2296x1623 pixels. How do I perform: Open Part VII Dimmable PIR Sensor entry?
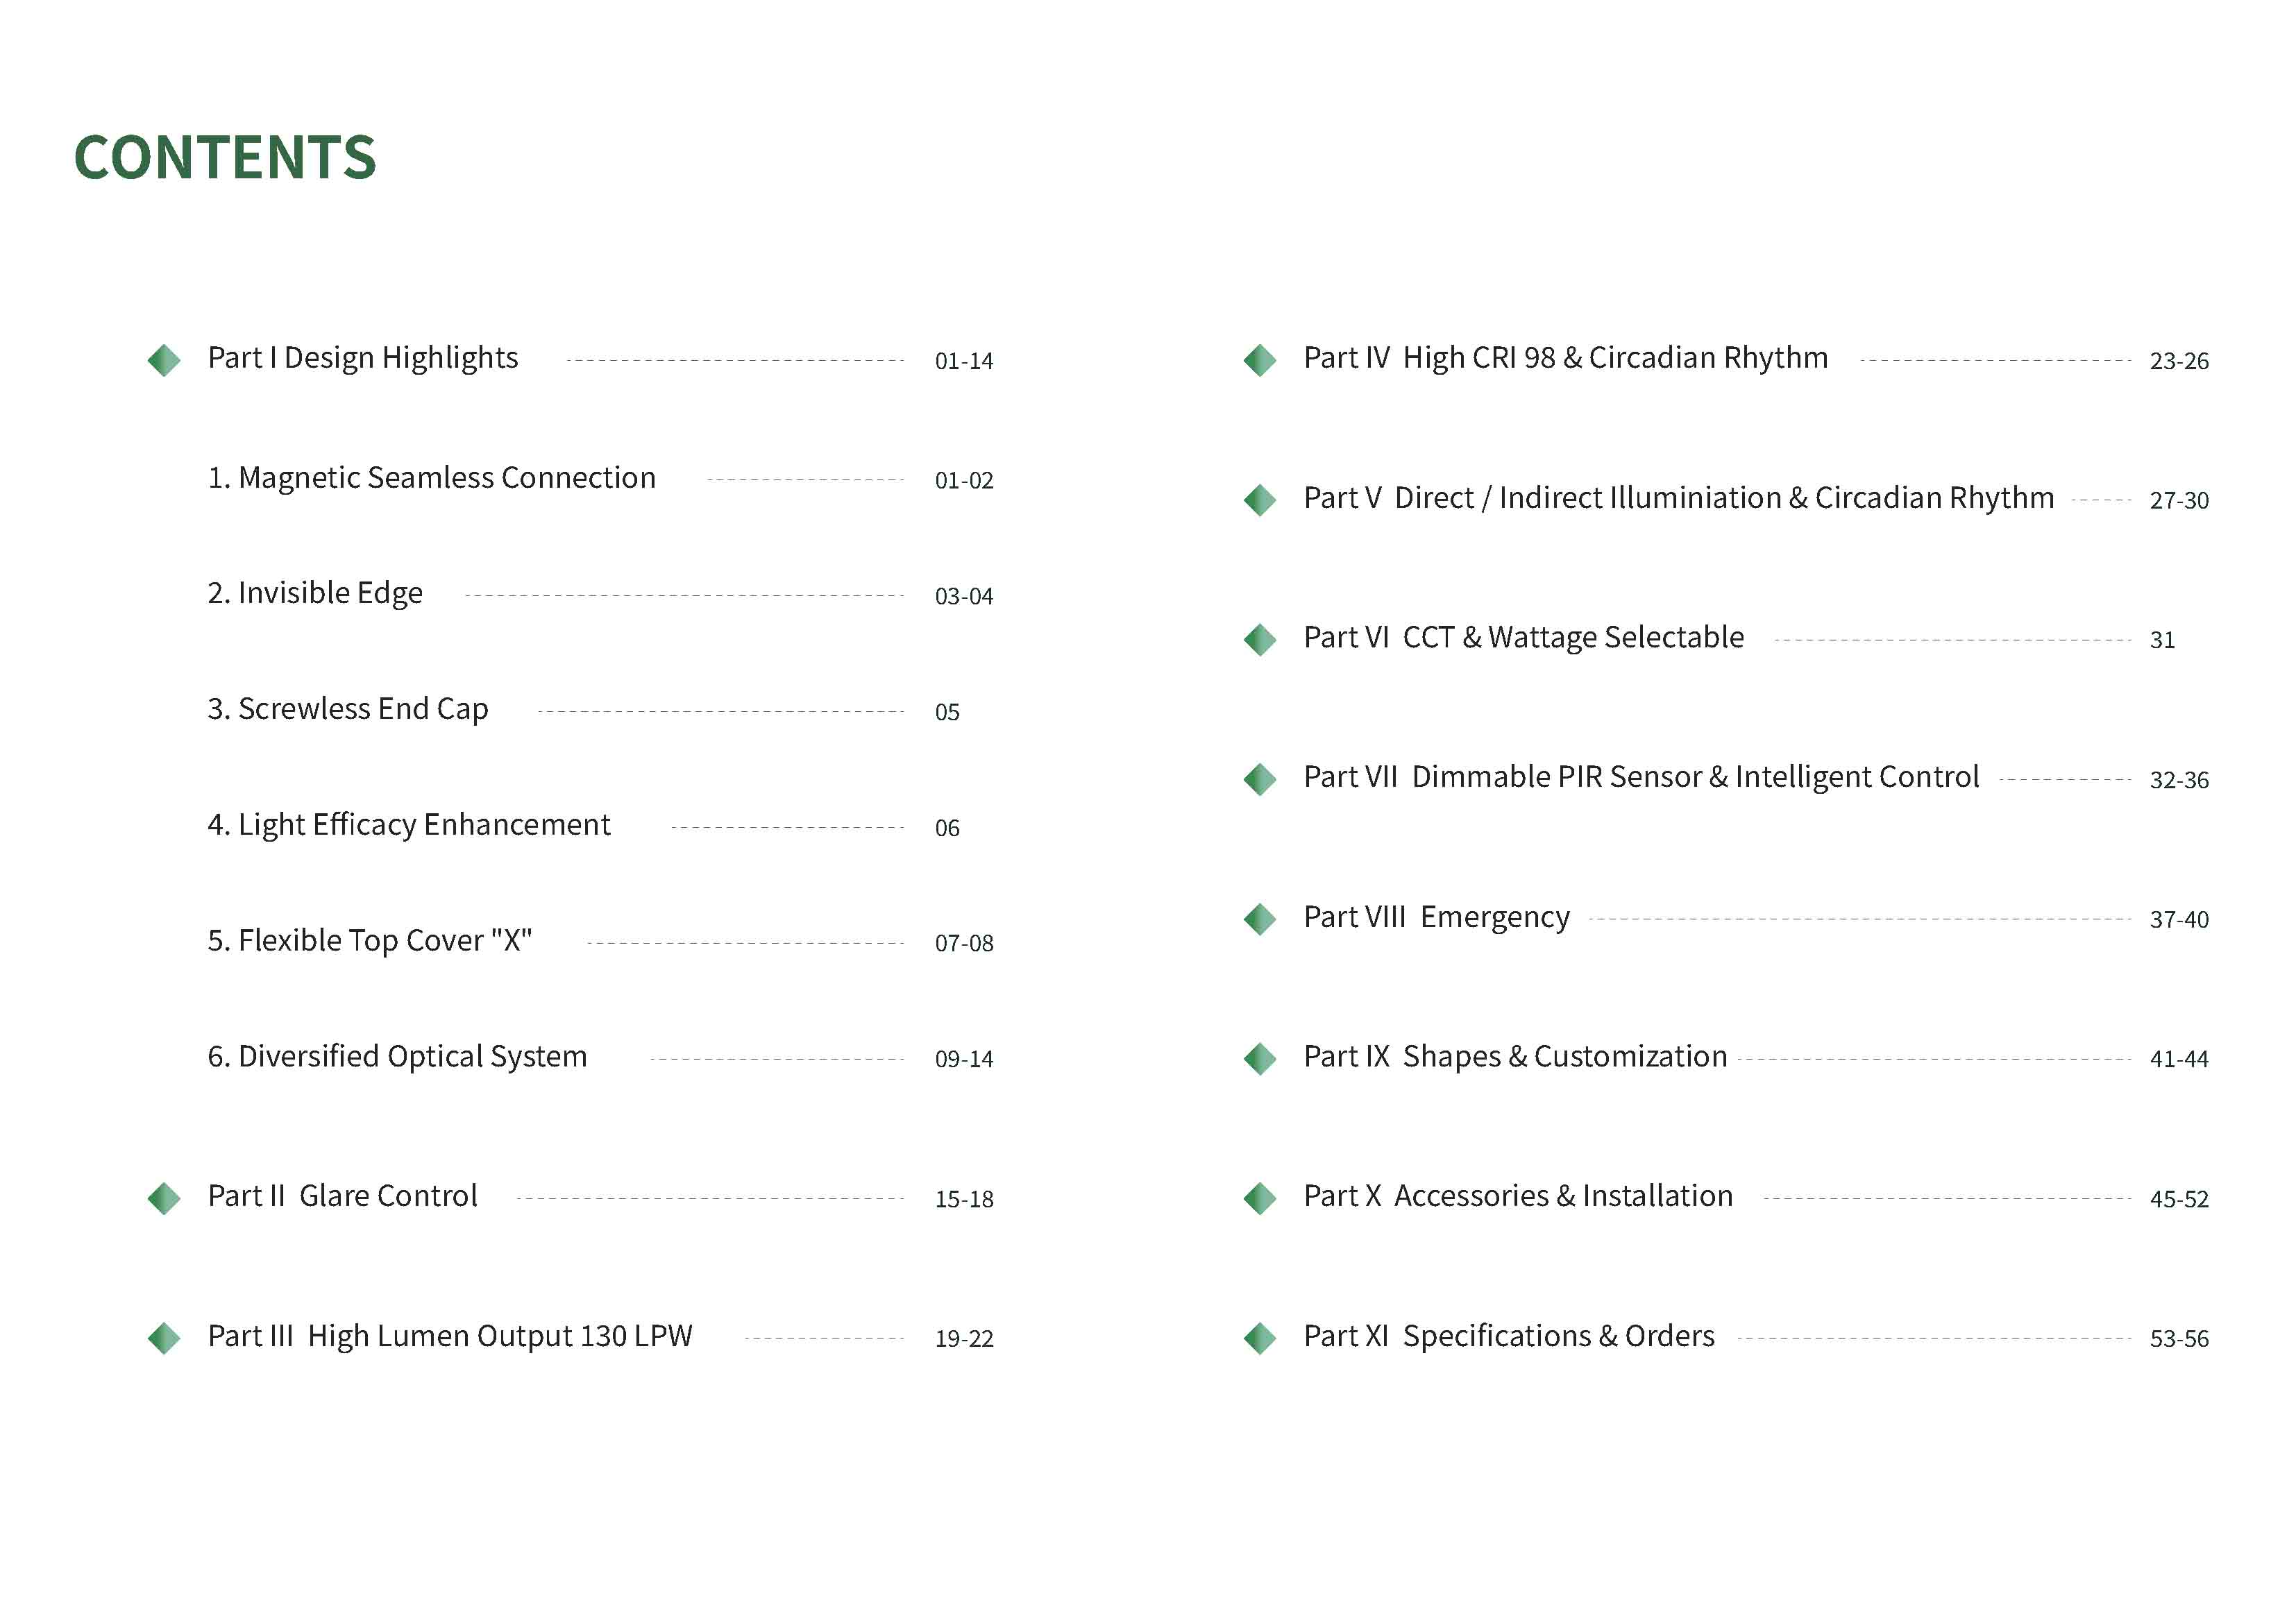(x=1642, y=777)
